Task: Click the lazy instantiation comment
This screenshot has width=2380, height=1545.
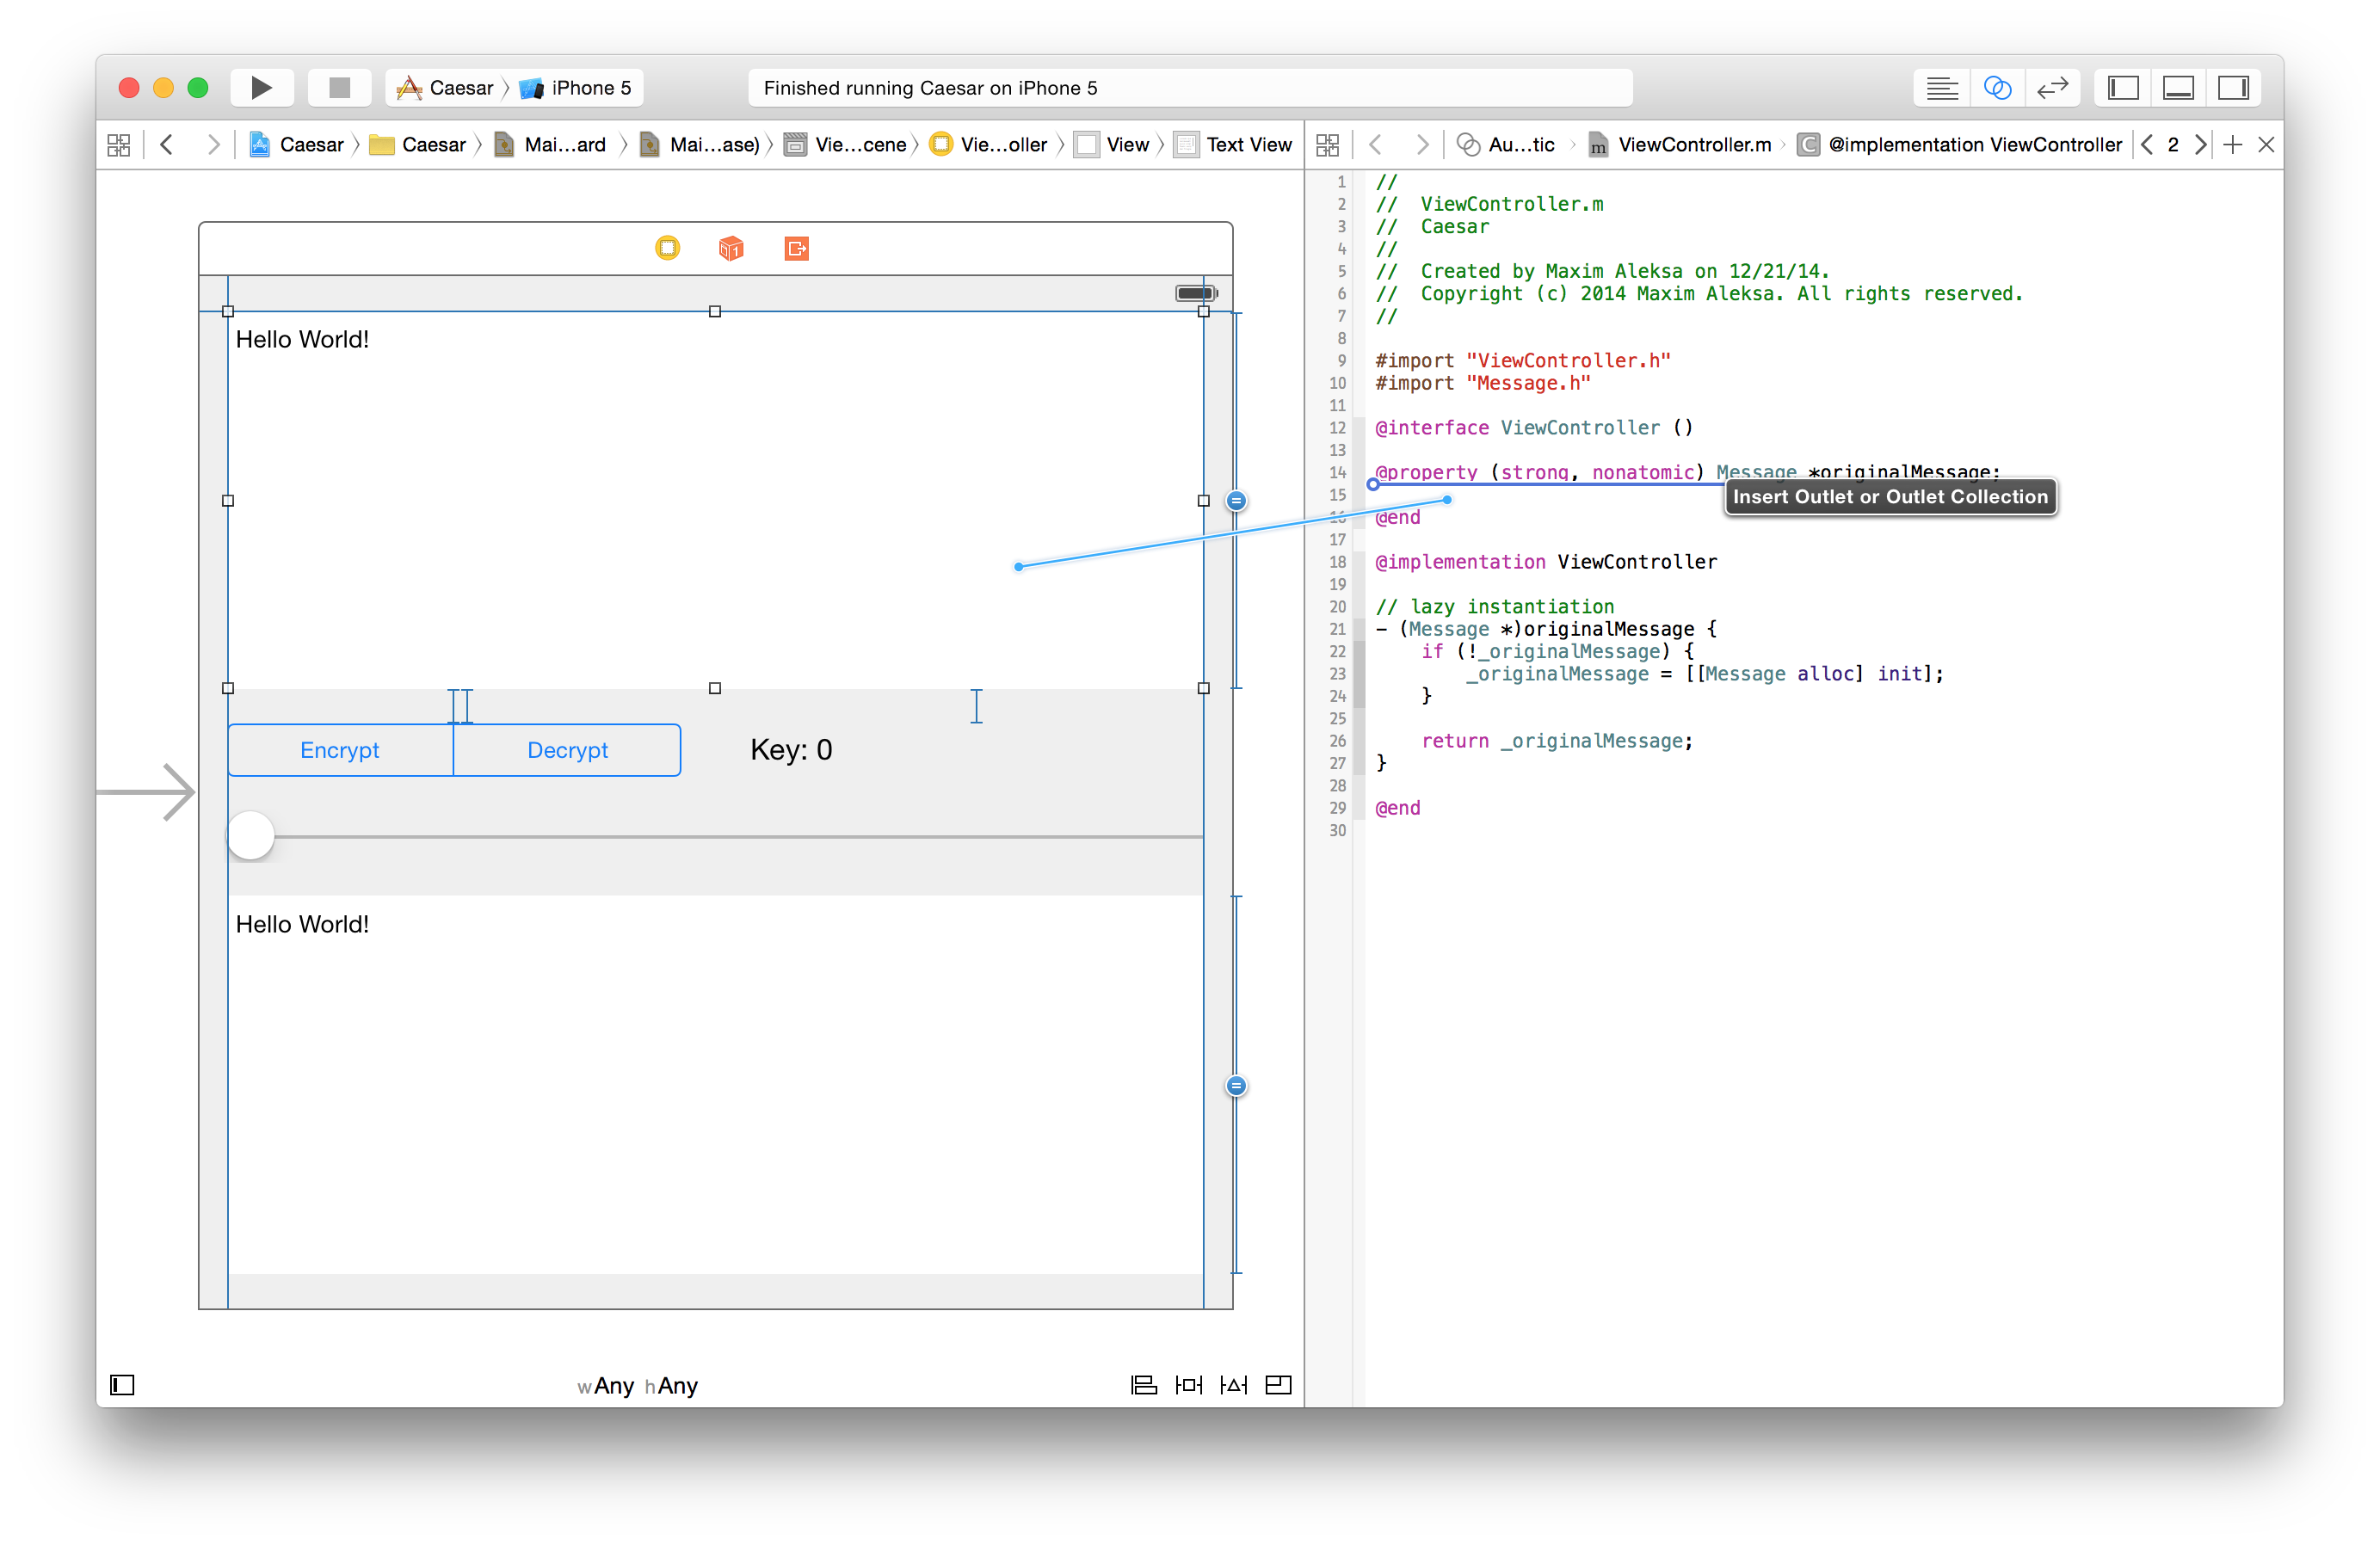Action: (x=1494, y=607)
